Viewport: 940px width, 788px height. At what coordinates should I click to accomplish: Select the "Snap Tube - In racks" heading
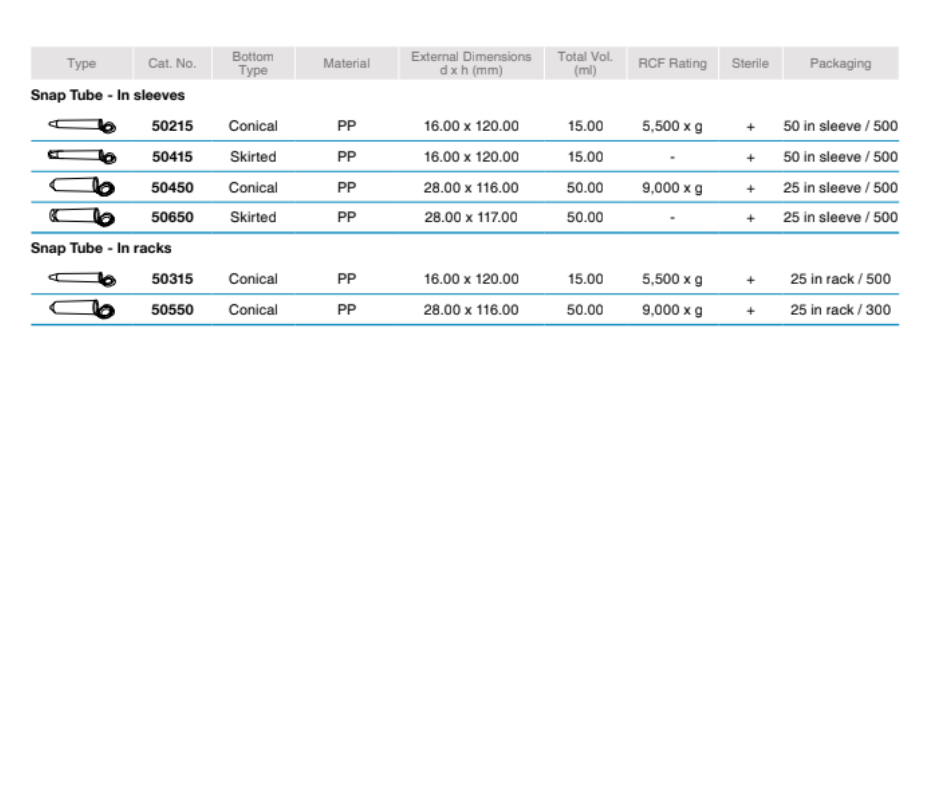point(101,248)
